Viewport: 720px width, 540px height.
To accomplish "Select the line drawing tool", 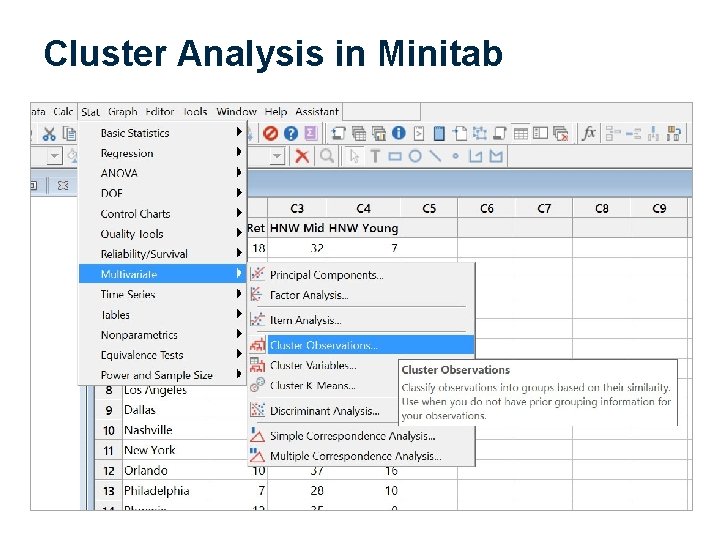I will 435,156.
